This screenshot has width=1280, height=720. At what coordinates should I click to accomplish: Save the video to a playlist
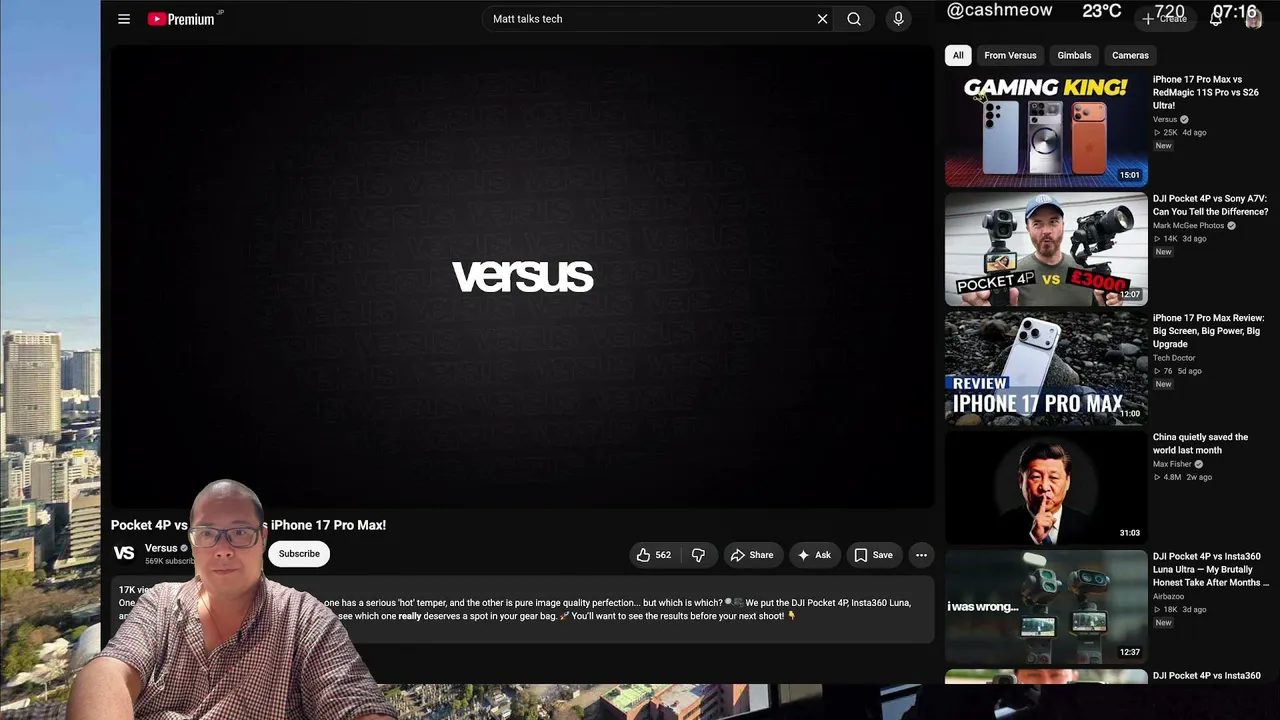(873, 555)
